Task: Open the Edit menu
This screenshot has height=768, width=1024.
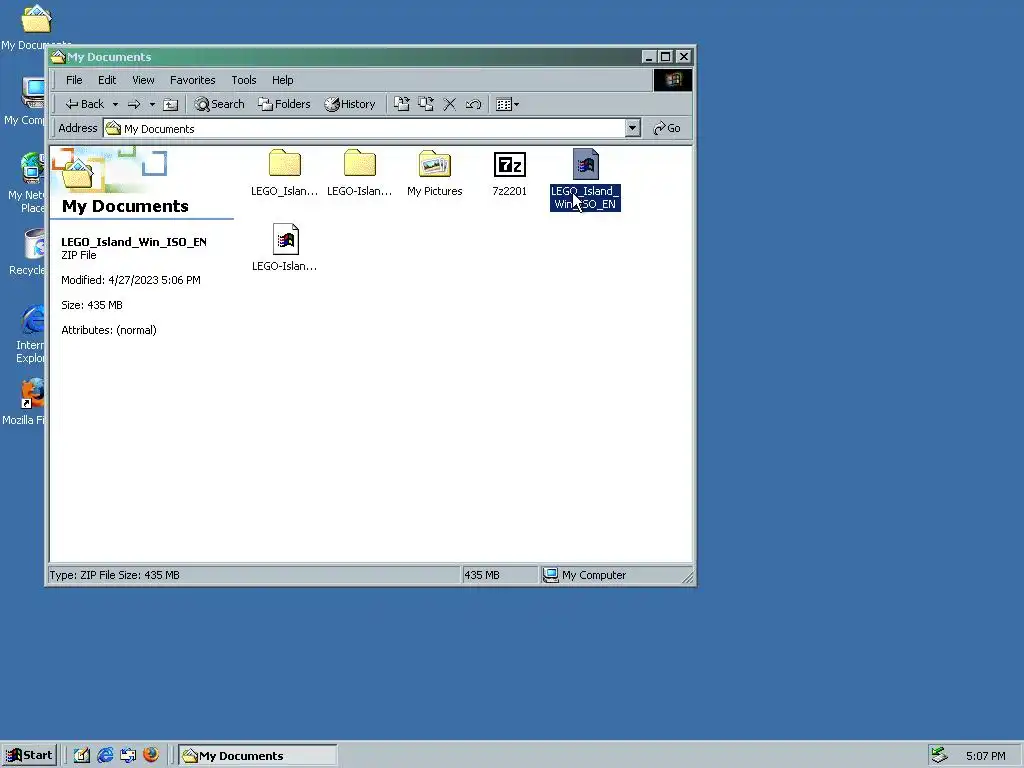Action: tap(106, 80)
